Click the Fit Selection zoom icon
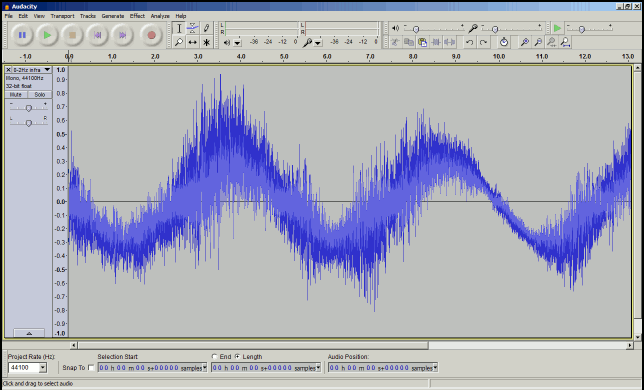The image size is (644, 390). tap(551, 42)
